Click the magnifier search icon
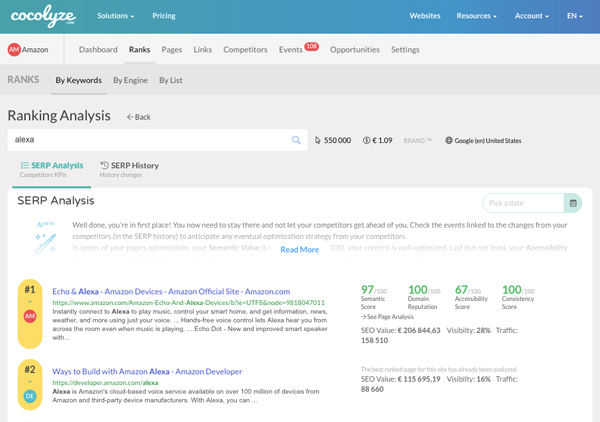The image size is (600, 422). coord(296,140)
